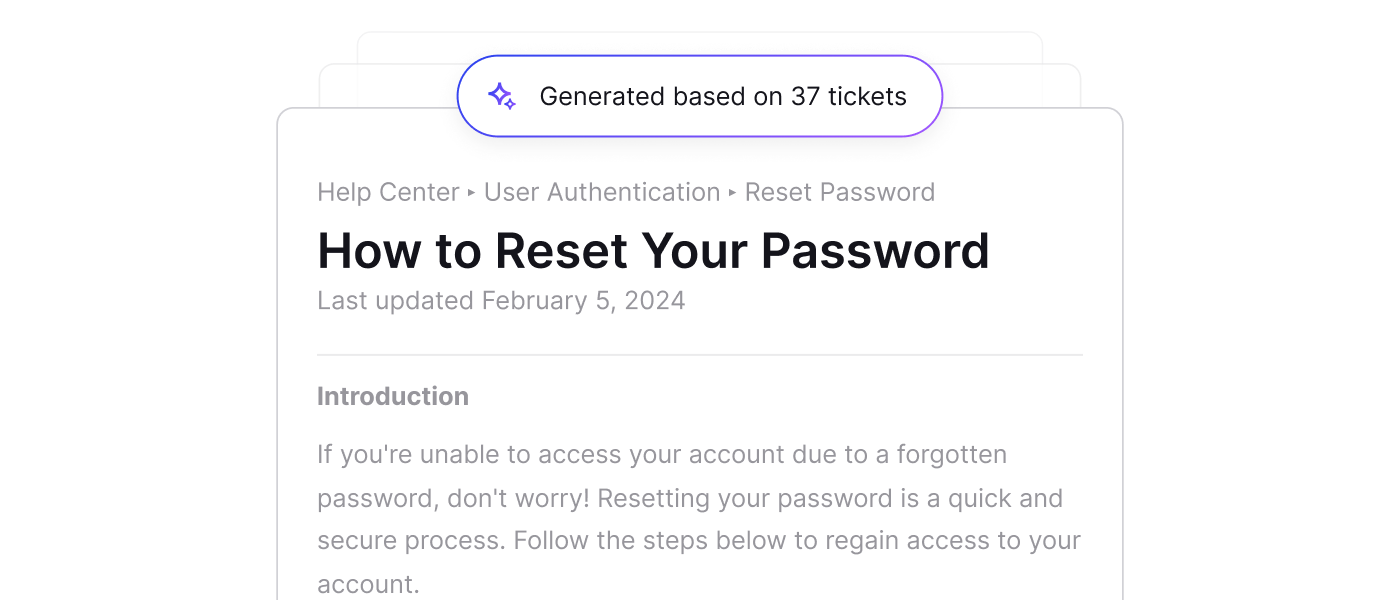Click the word 'account.' on last line

(368, 584)
